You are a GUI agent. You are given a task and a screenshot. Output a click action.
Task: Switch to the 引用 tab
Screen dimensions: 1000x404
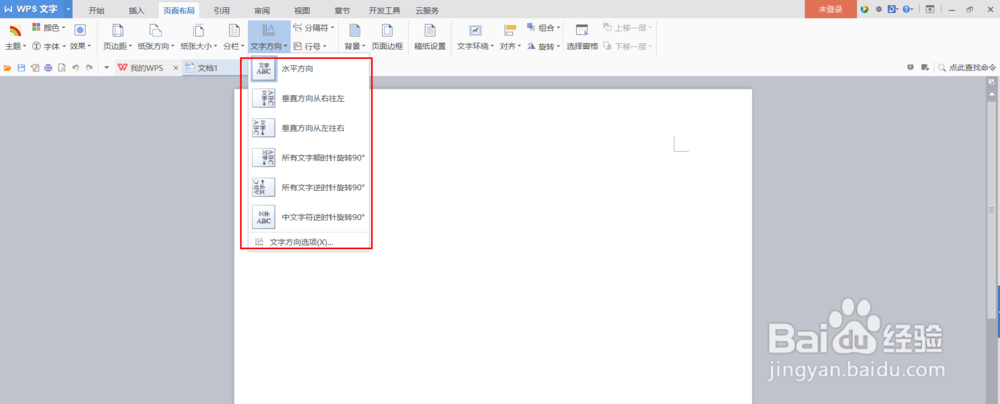click(x=221, y=10)
